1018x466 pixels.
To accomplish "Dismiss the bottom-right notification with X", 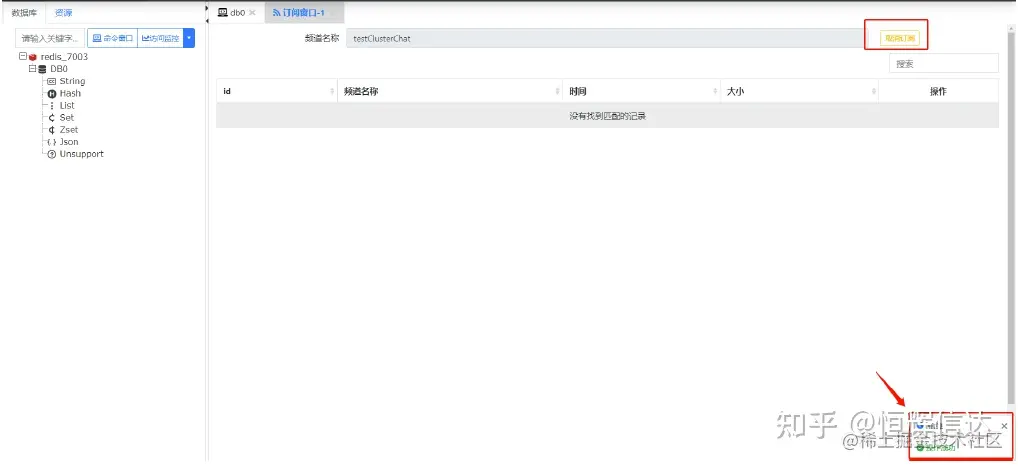I will pos(1004,426).
